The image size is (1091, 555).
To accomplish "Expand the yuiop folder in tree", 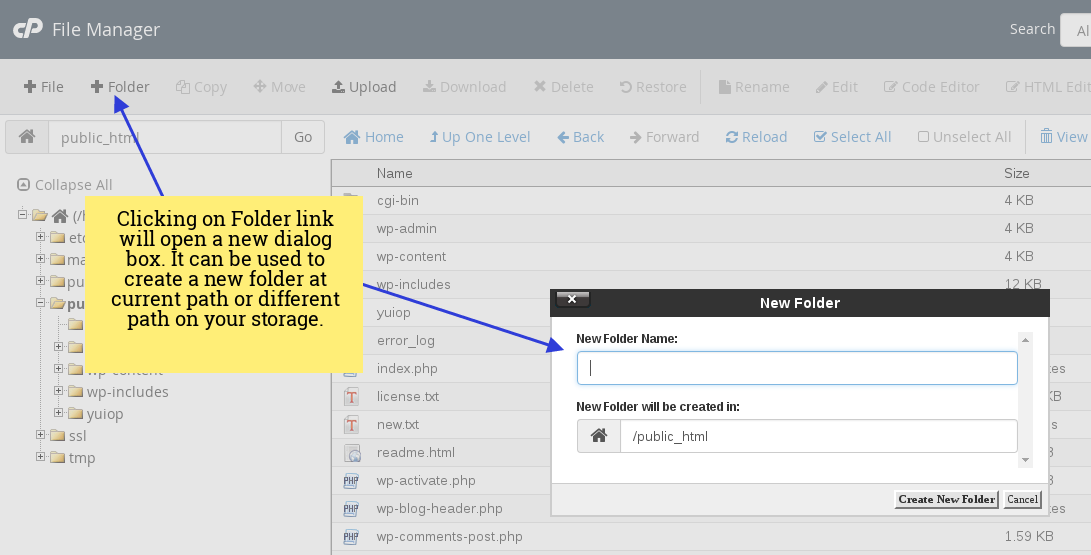I will pyautogui.click(x=59, y=413).
